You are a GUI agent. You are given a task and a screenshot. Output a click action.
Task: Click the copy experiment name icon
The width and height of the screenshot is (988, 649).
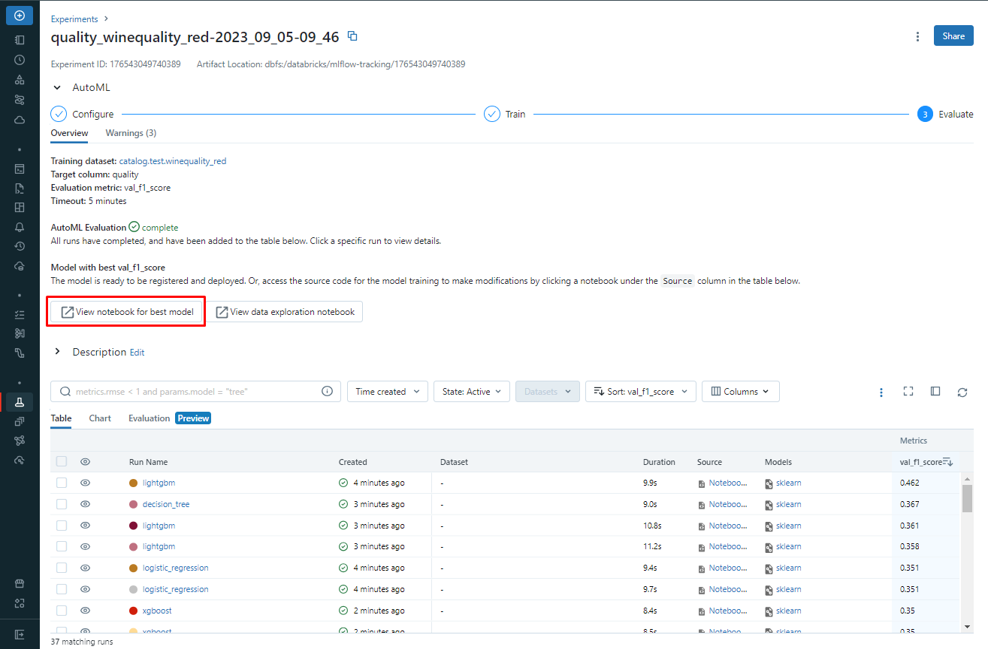[352, 36]
